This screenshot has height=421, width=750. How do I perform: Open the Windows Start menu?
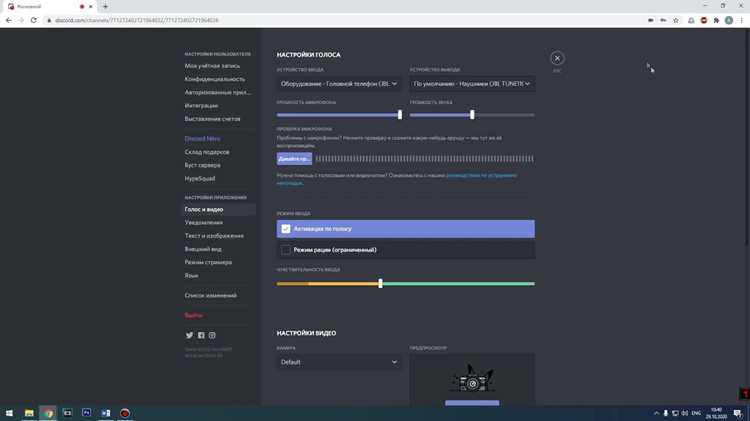[x=9, y=413]
